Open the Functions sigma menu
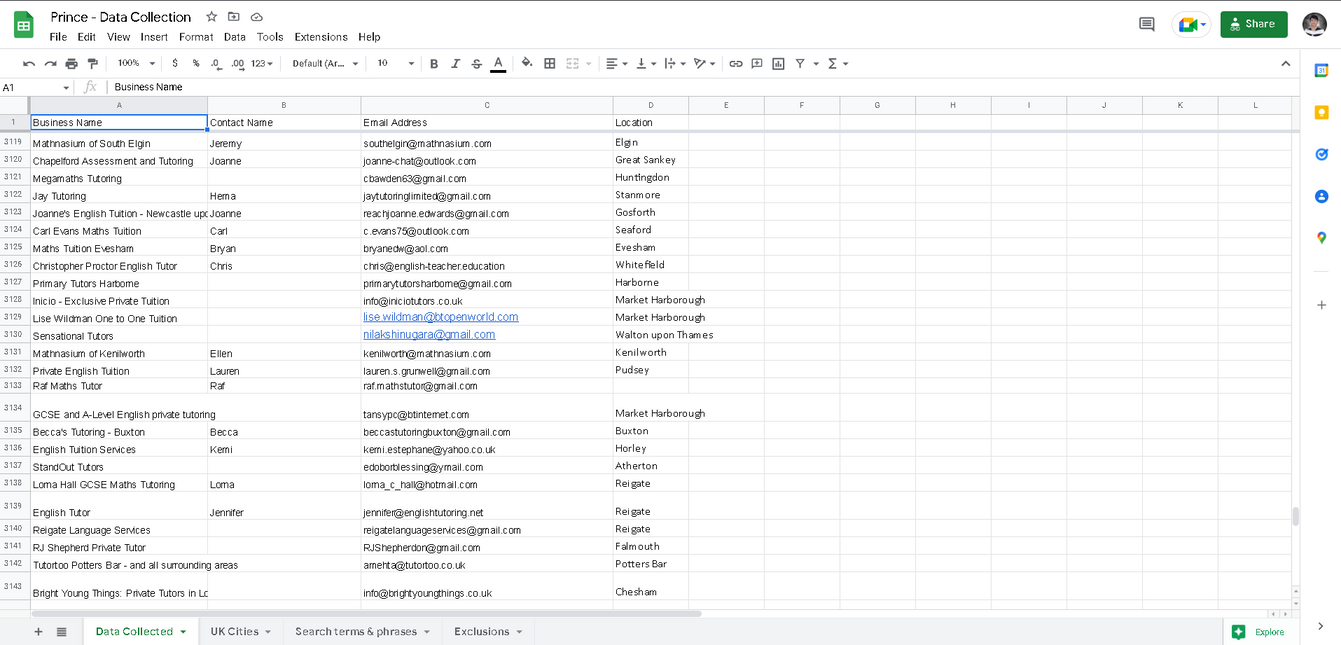1341x645 pixels. click(x=838, y=63)
